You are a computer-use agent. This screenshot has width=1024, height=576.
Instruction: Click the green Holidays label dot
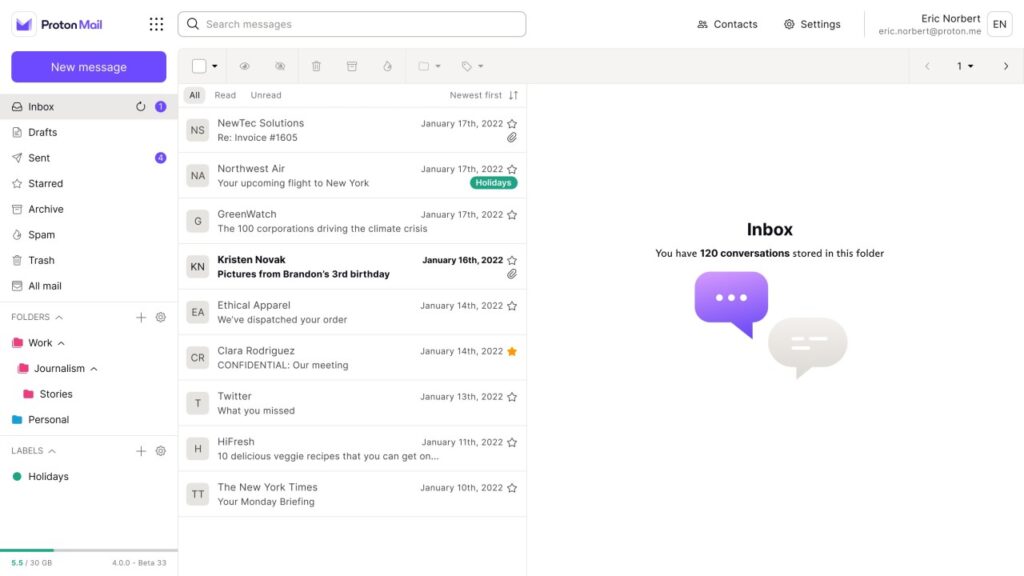[17, 477]
